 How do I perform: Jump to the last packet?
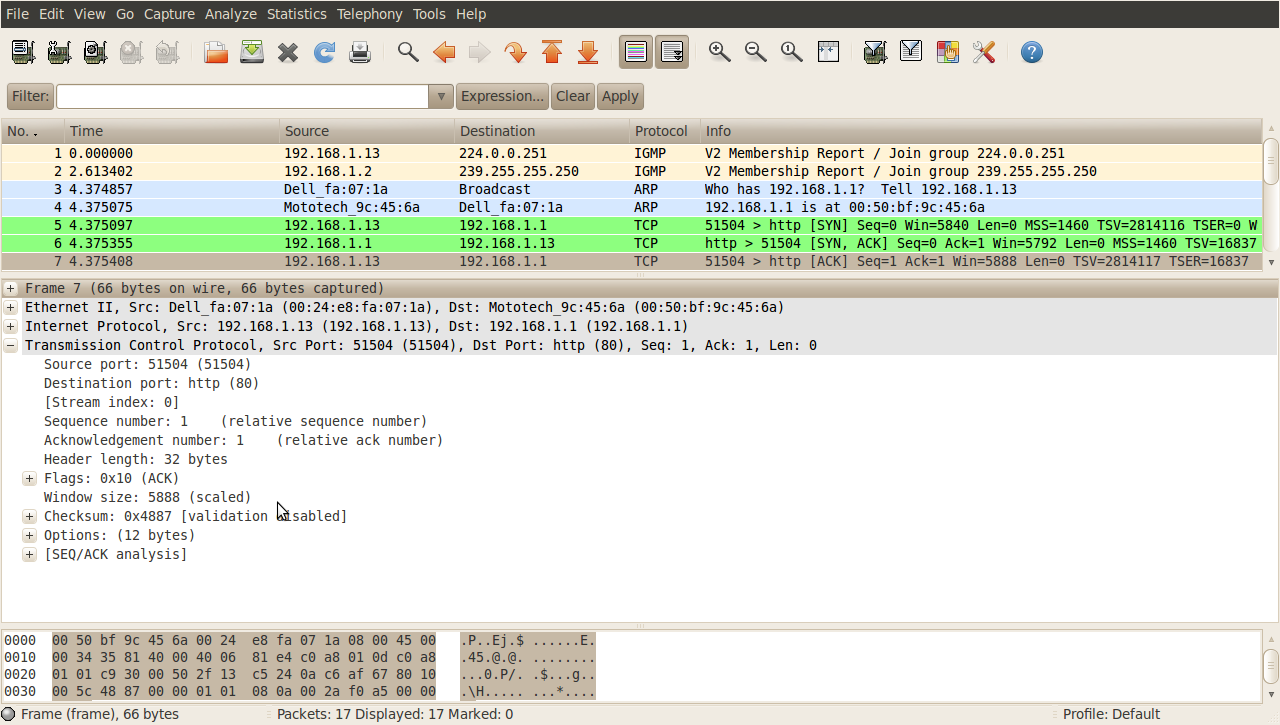coord(588,51)
